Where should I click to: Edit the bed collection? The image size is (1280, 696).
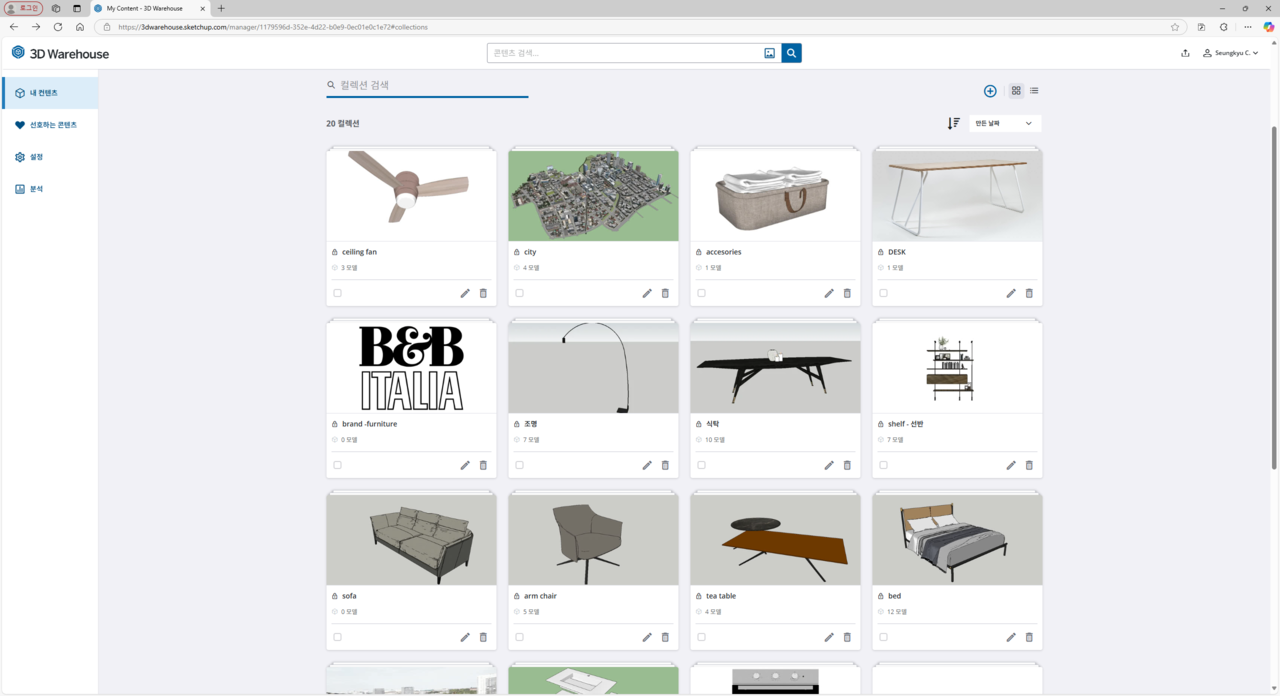click(x=1011, y=637)
